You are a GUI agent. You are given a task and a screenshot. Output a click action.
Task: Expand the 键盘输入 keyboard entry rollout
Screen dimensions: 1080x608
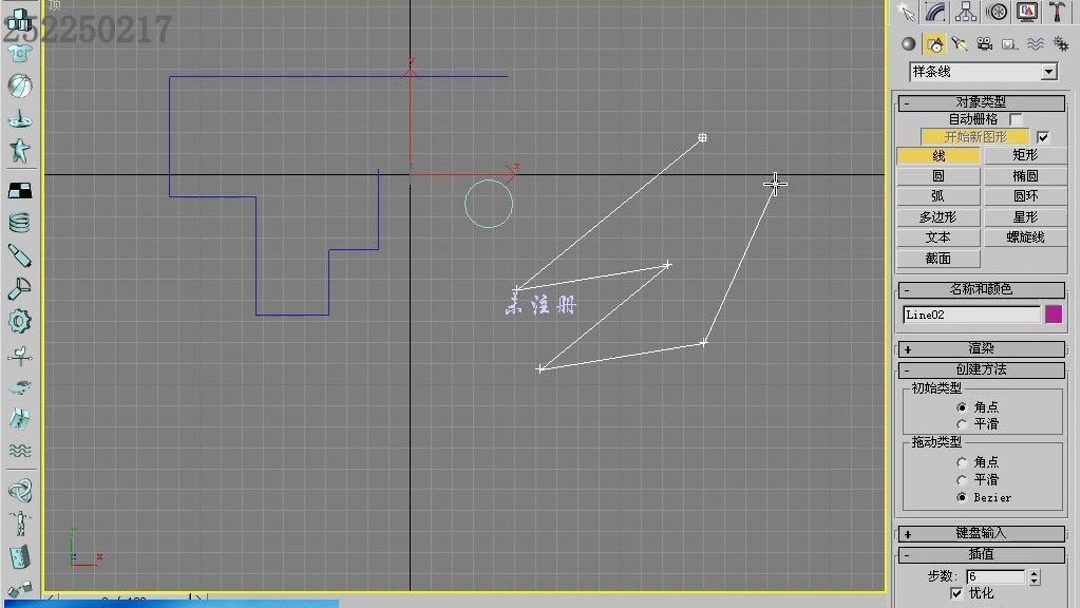coord(982,533)
